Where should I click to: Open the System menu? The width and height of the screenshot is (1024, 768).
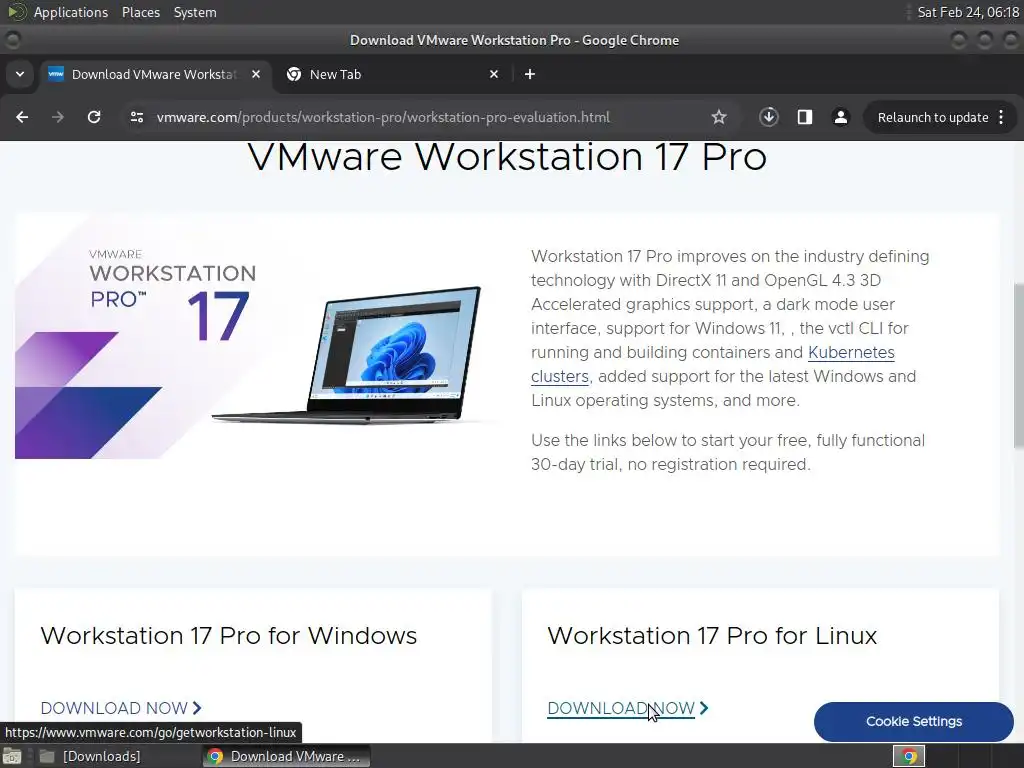(x=195, y=12)
